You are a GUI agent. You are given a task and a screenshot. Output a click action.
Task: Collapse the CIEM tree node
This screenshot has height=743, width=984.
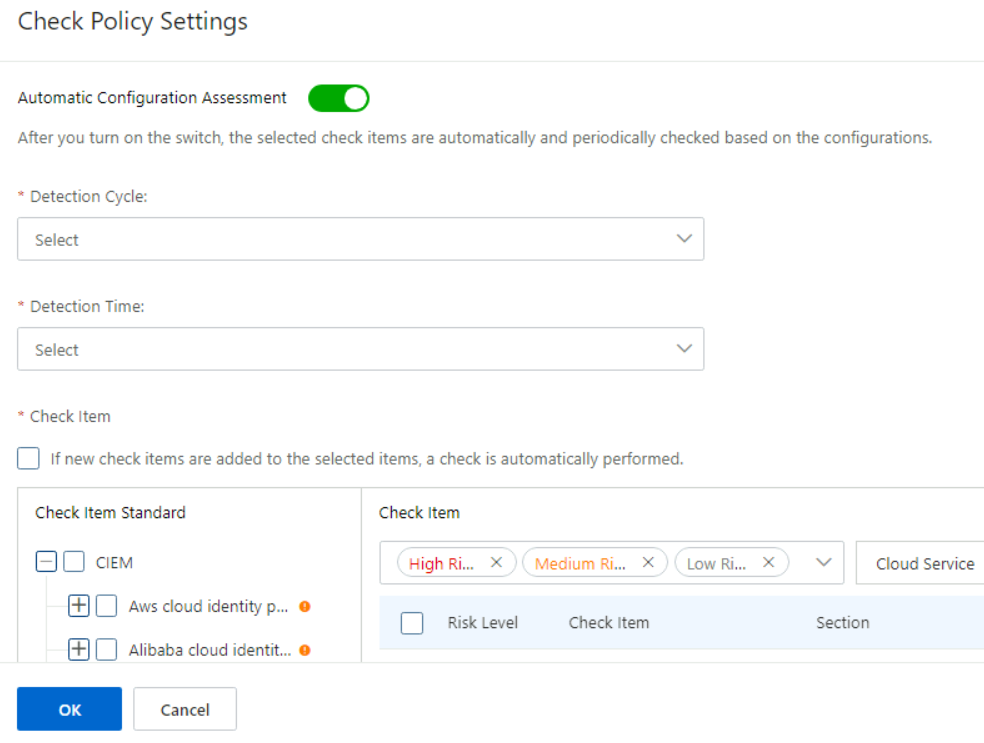[x=45, y=562]
